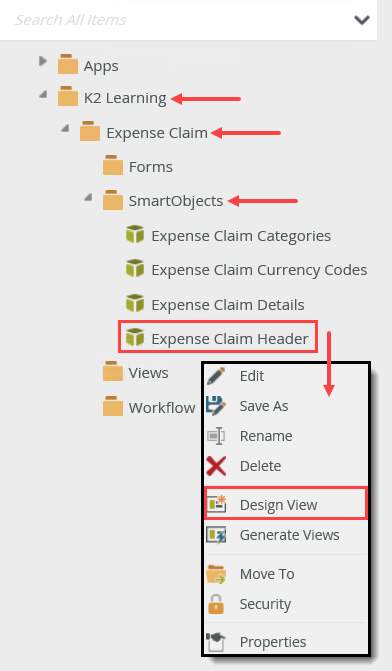This screenshot has height=671, width=392.
Task: Select the Apps tree item label
Action: [101, 66]
